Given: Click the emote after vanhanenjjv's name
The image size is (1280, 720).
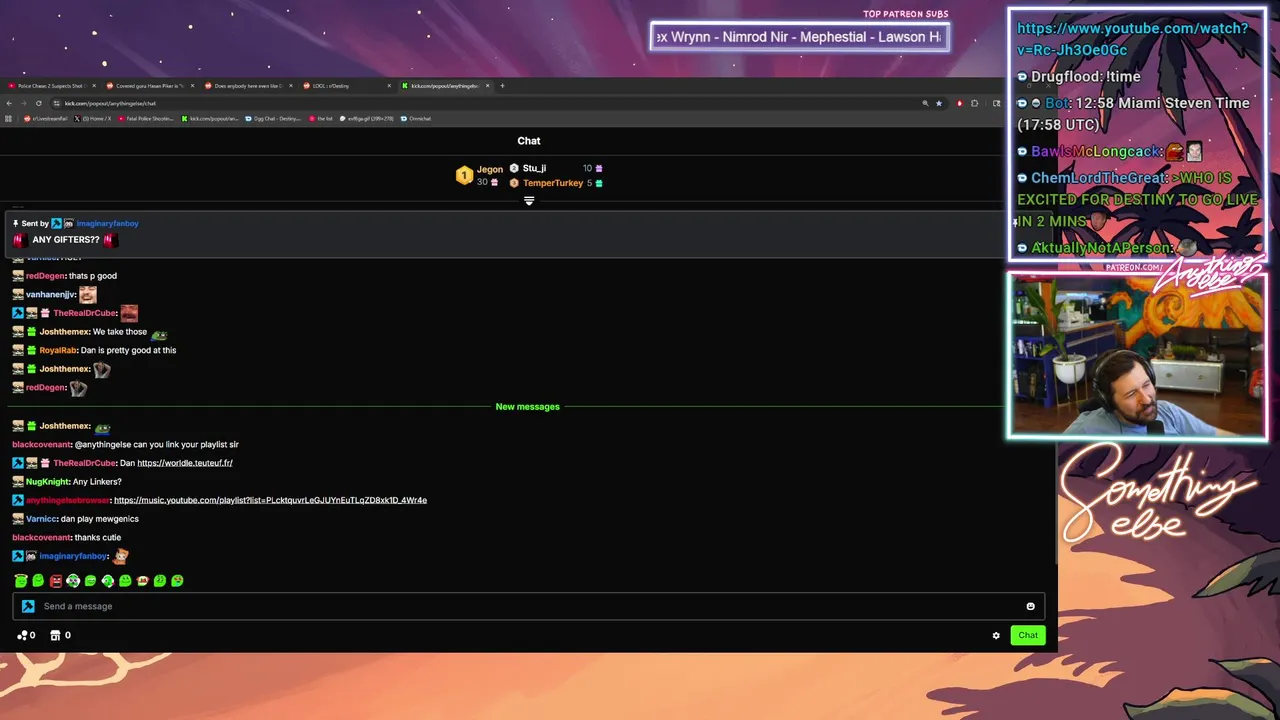Looking at the screenshot, I should 88,294.
